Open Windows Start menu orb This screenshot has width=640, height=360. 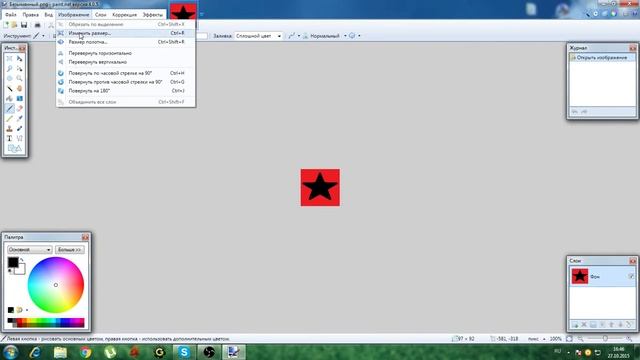10,352
